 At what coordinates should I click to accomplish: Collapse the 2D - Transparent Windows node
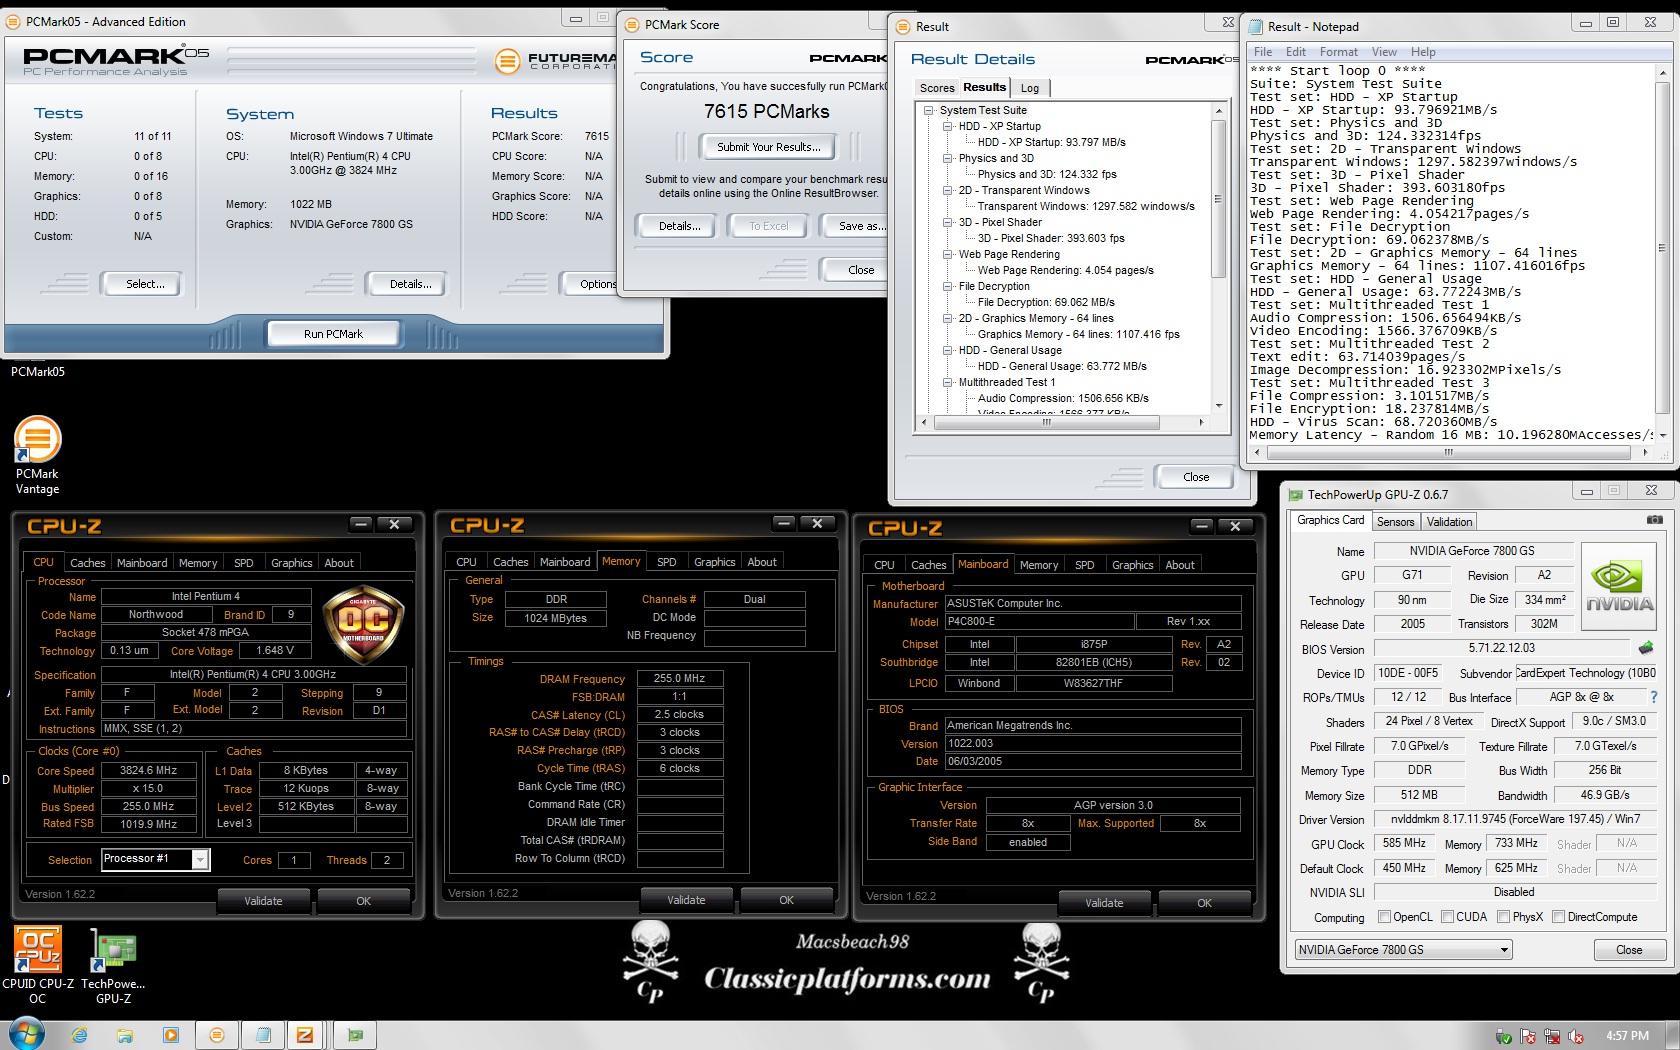(x=948, y=190)
